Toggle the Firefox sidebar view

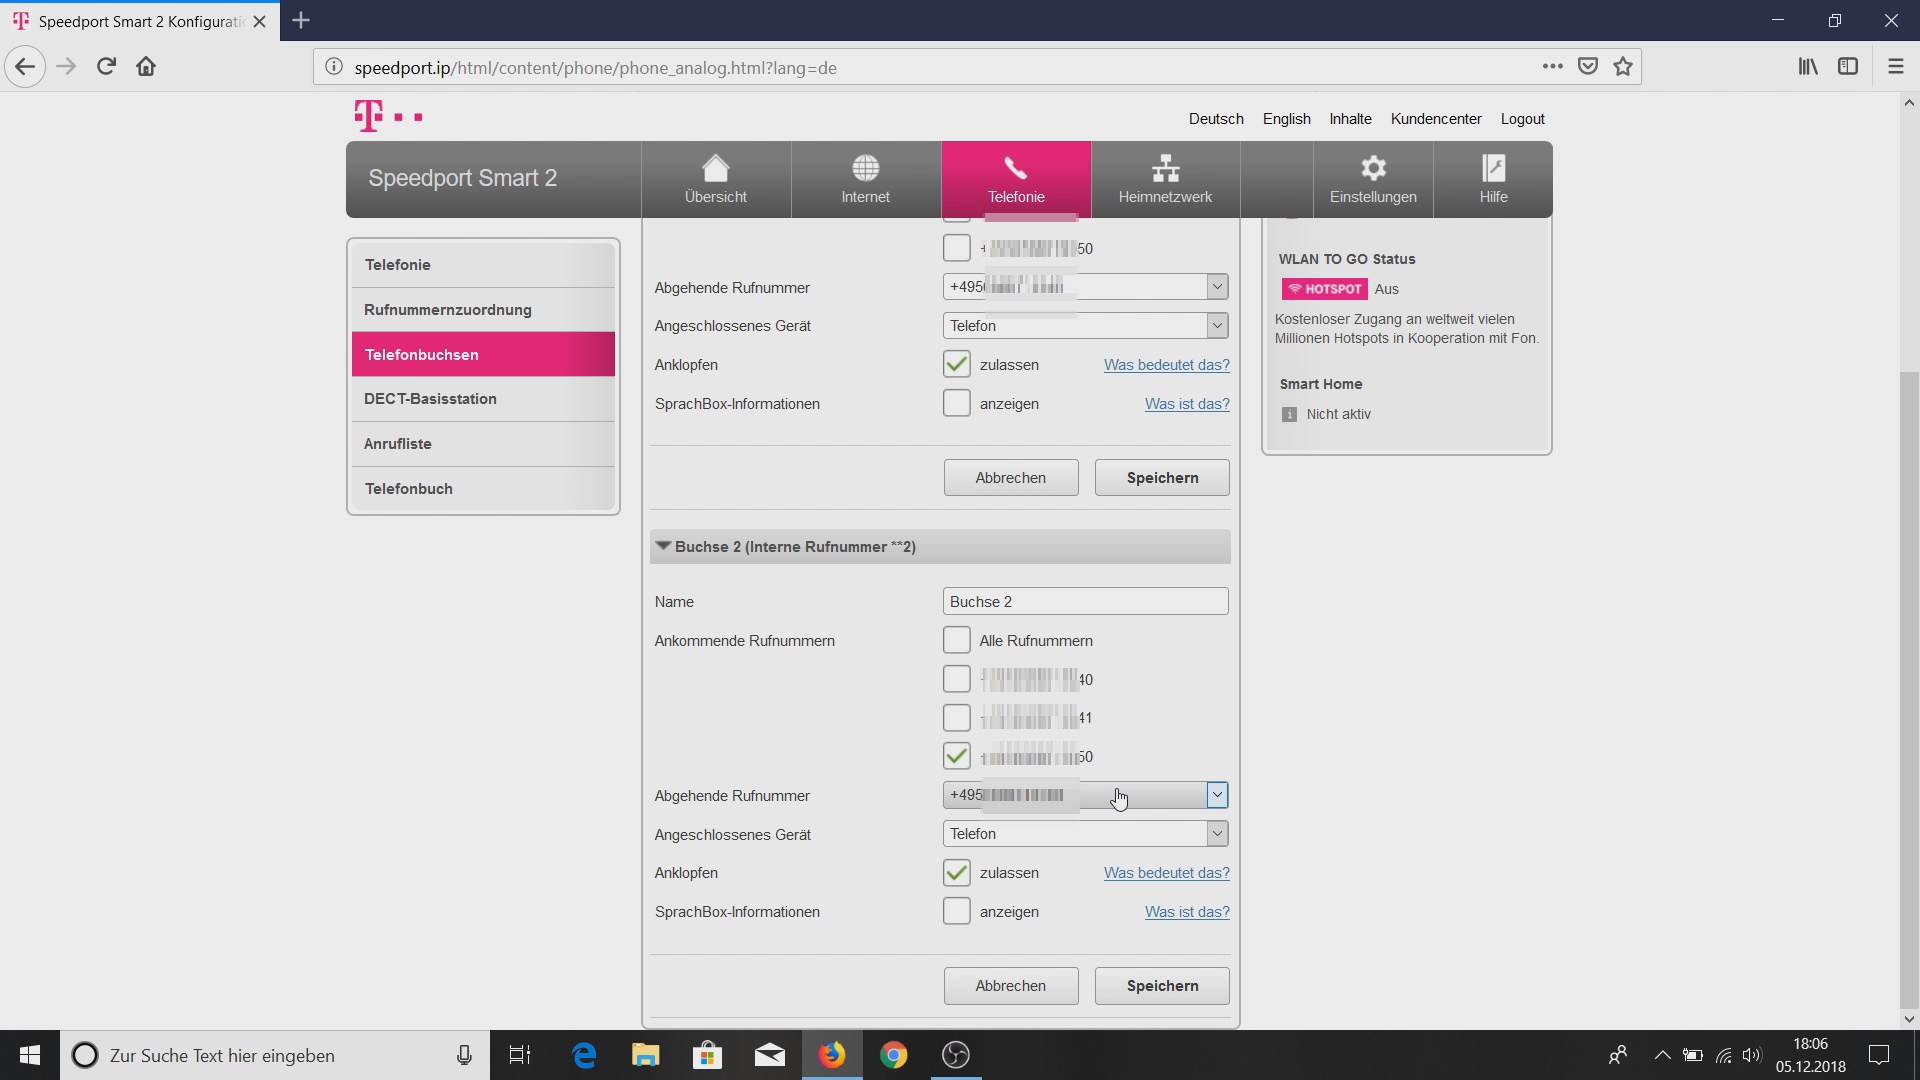[1848, 67]
